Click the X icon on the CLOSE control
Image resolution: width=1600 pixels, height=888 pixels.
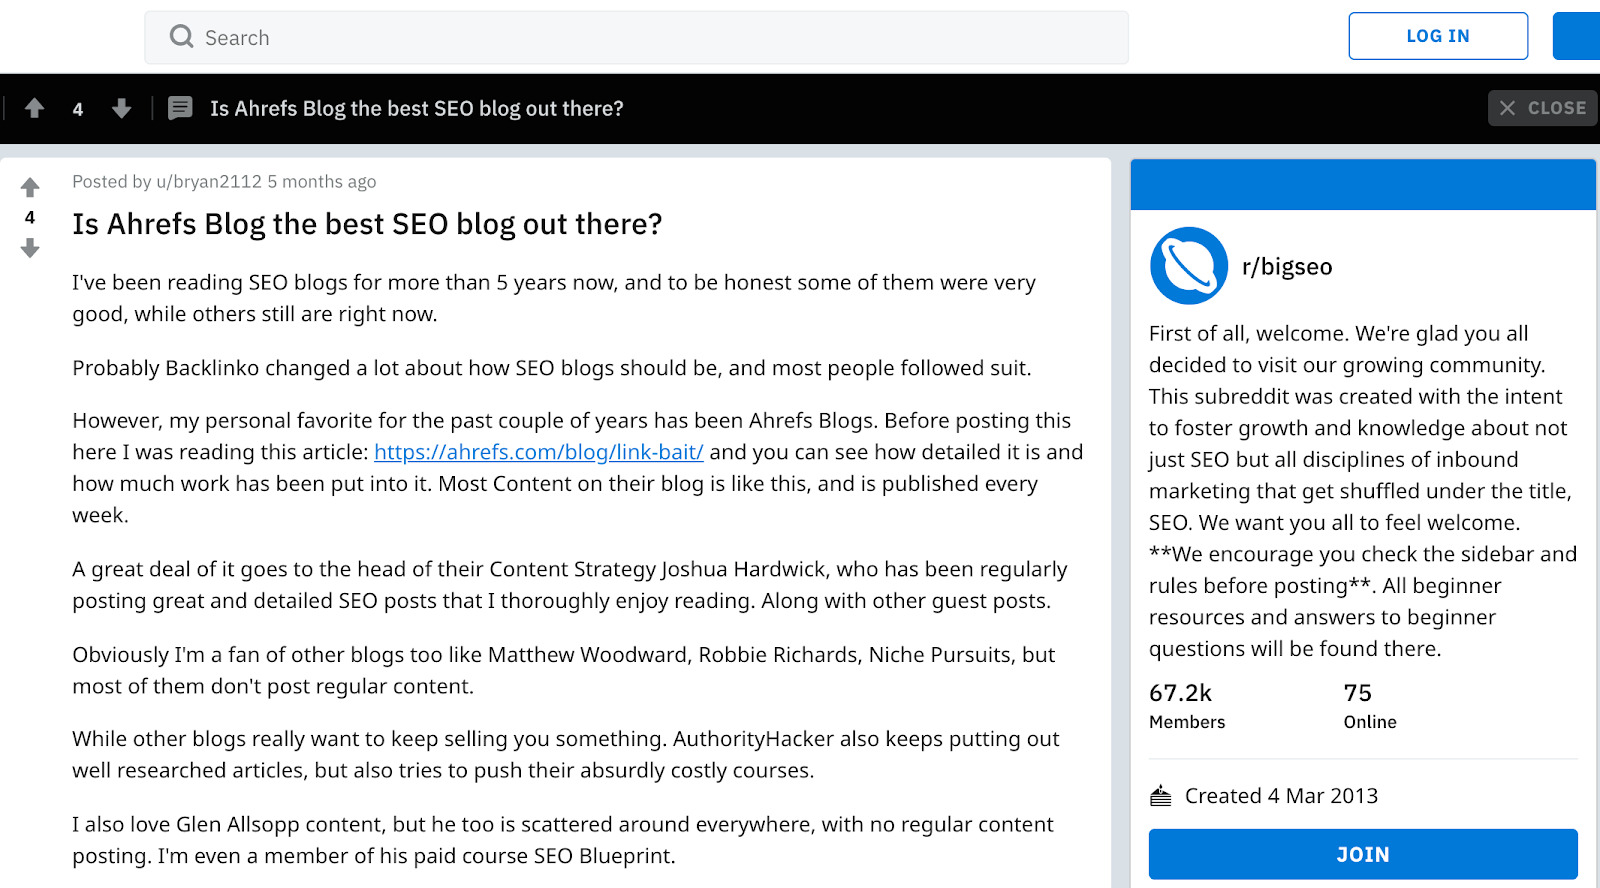pos(1510,107)
